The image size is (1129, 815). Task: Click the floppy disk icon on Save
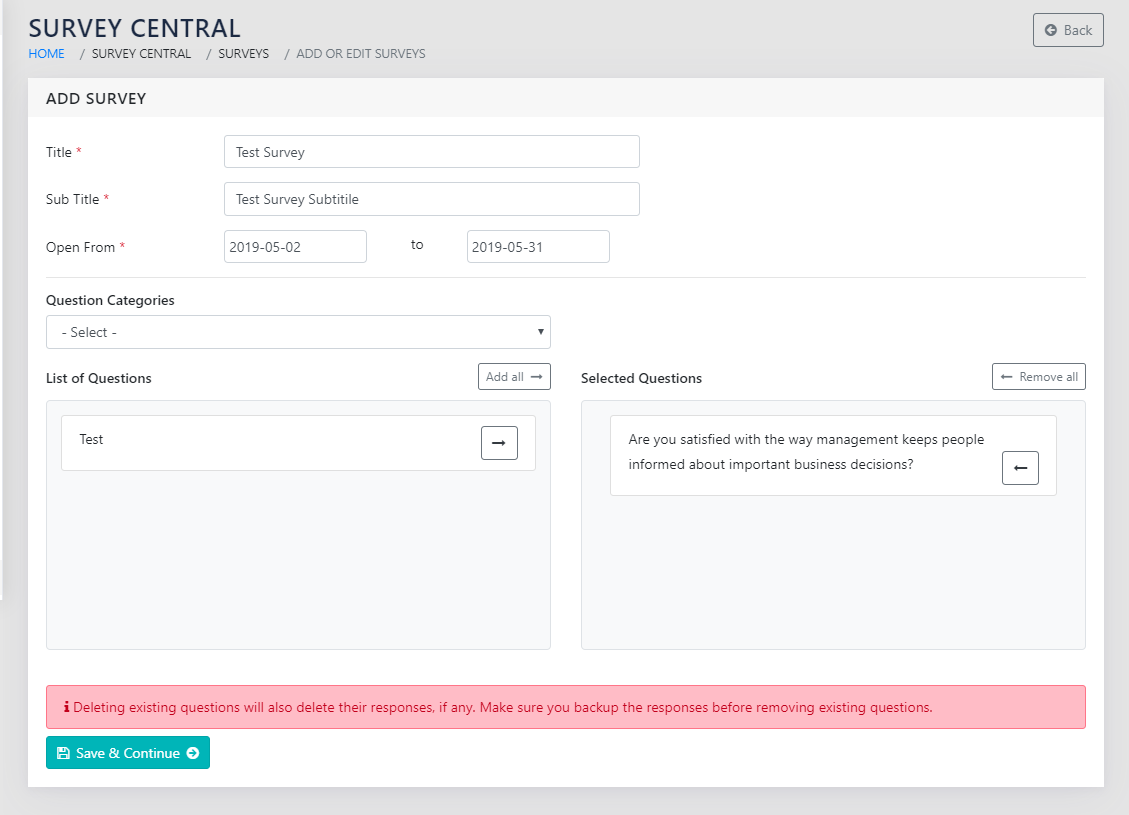point(63,753)
